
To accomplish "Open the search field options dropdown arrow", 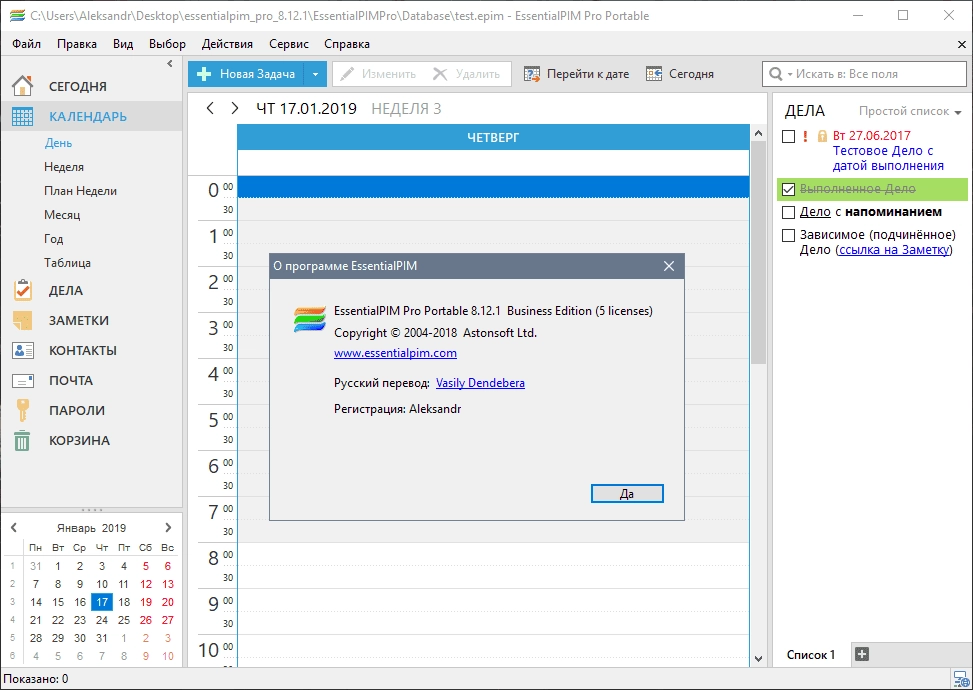I will (790, 74).
